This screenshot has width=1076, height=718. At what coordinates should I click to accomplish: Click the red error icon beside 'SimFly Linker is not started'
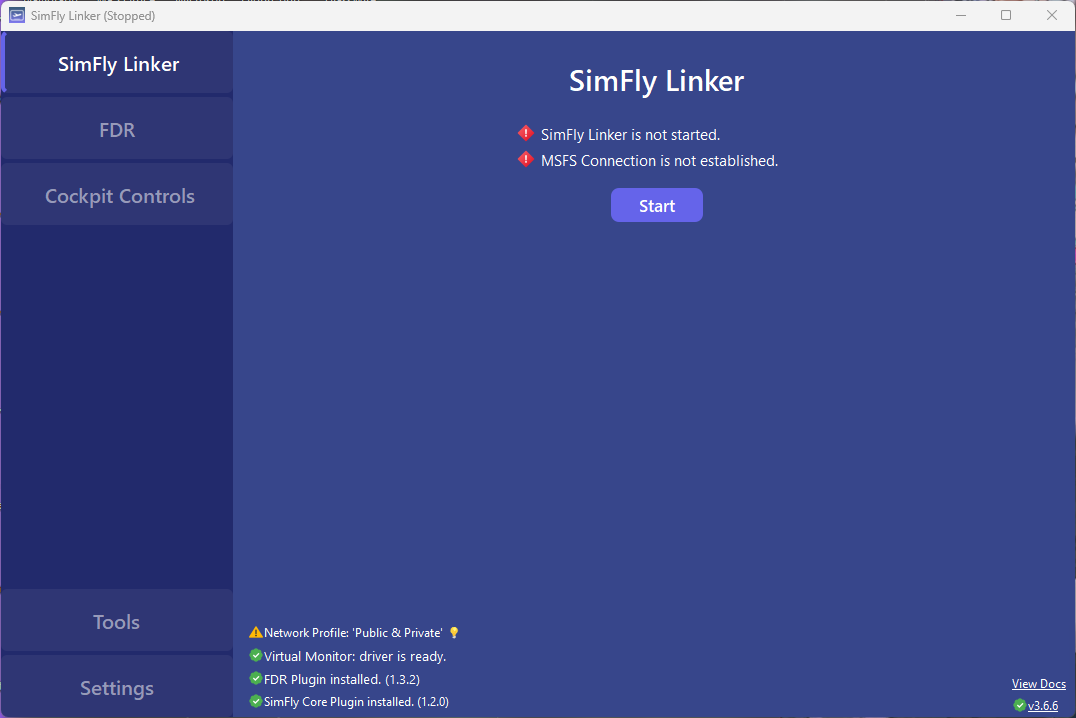point(526,134)
